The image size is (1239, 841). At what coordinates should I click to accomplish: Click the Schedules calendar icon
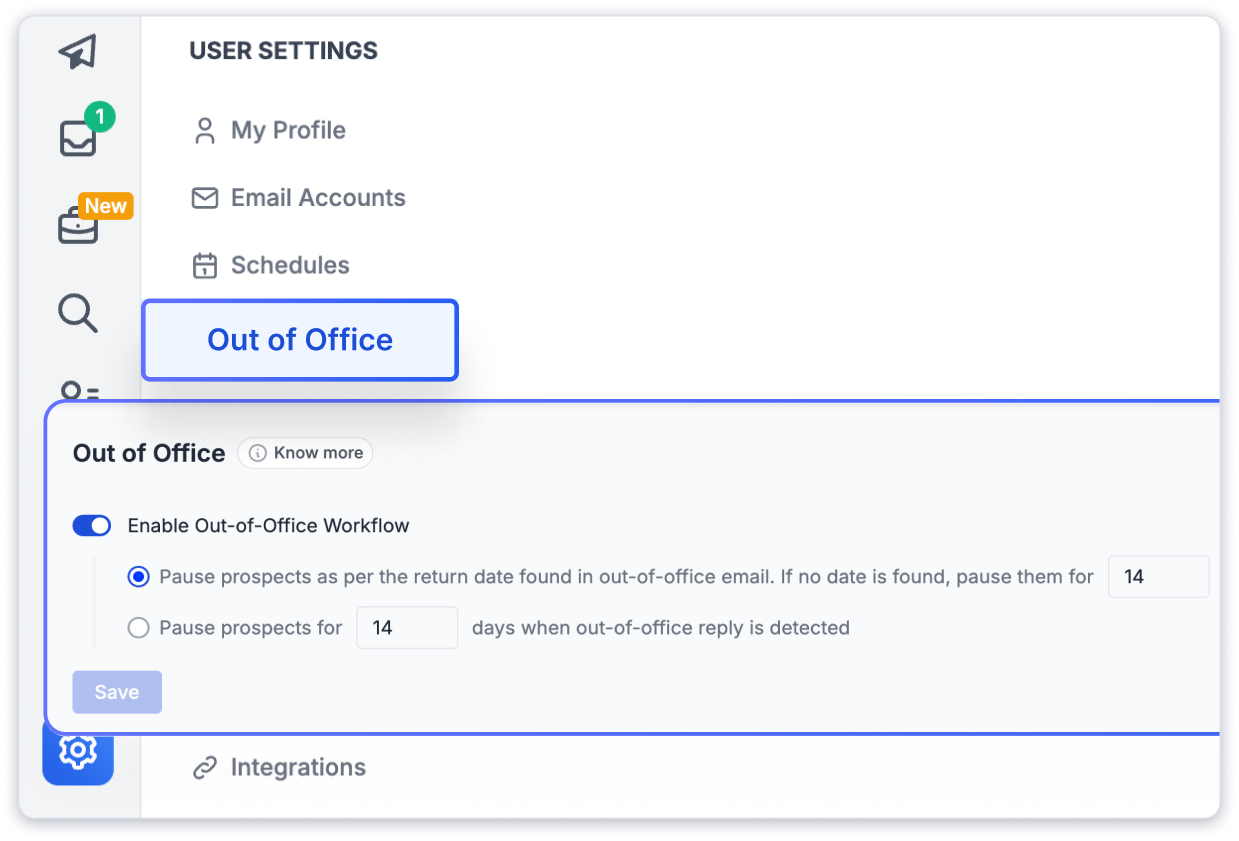click(205, 266)
